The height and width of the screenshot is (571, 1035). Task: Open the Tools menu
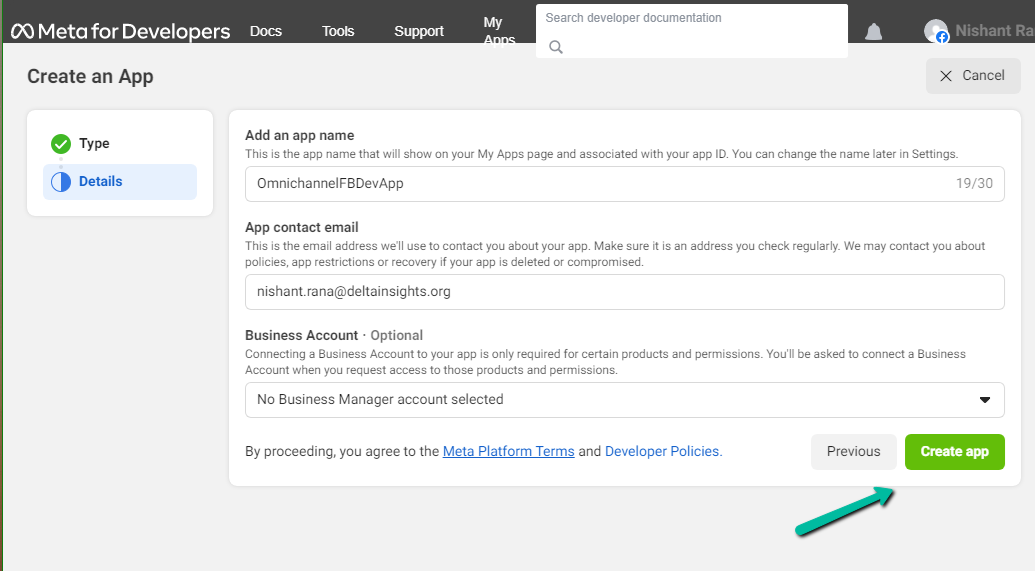click(x=338, y=31)
